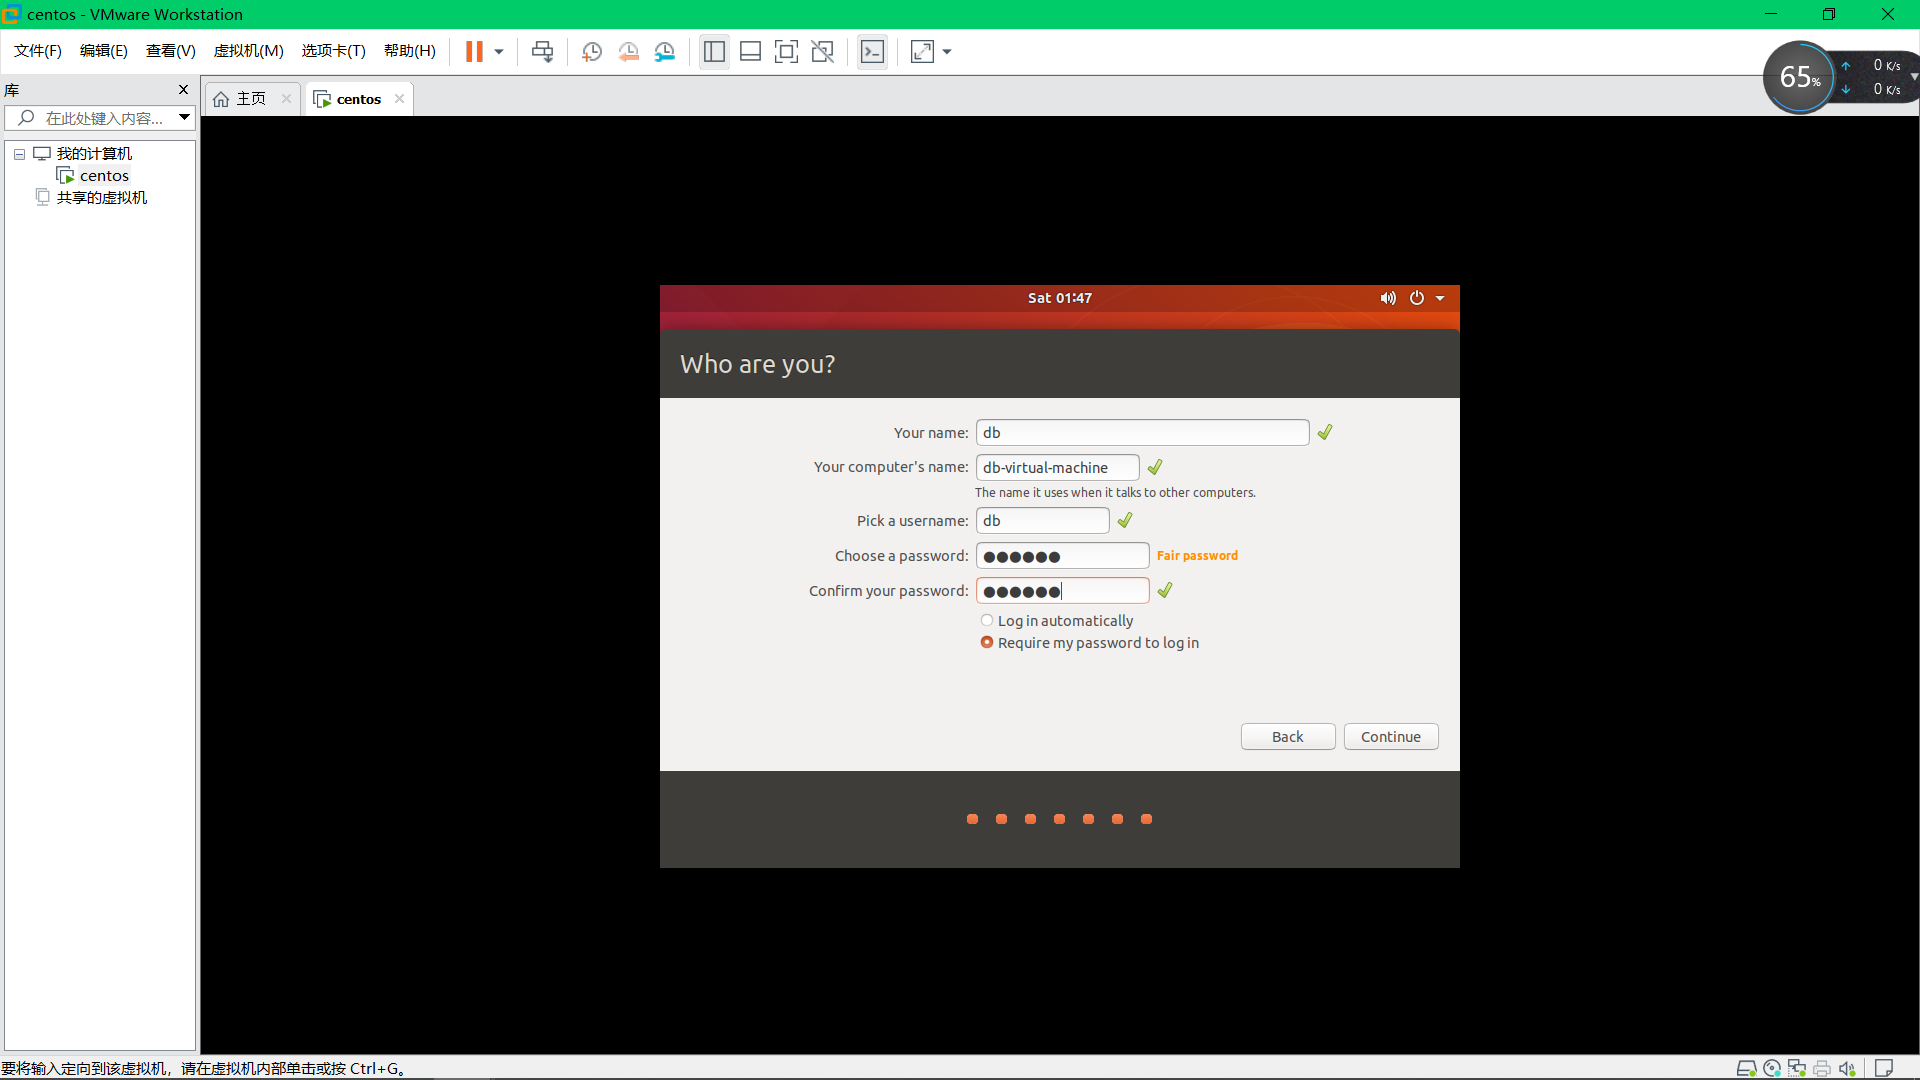
Task: Collapse the 我的计算机 tree node
Action: pos(19,154)
